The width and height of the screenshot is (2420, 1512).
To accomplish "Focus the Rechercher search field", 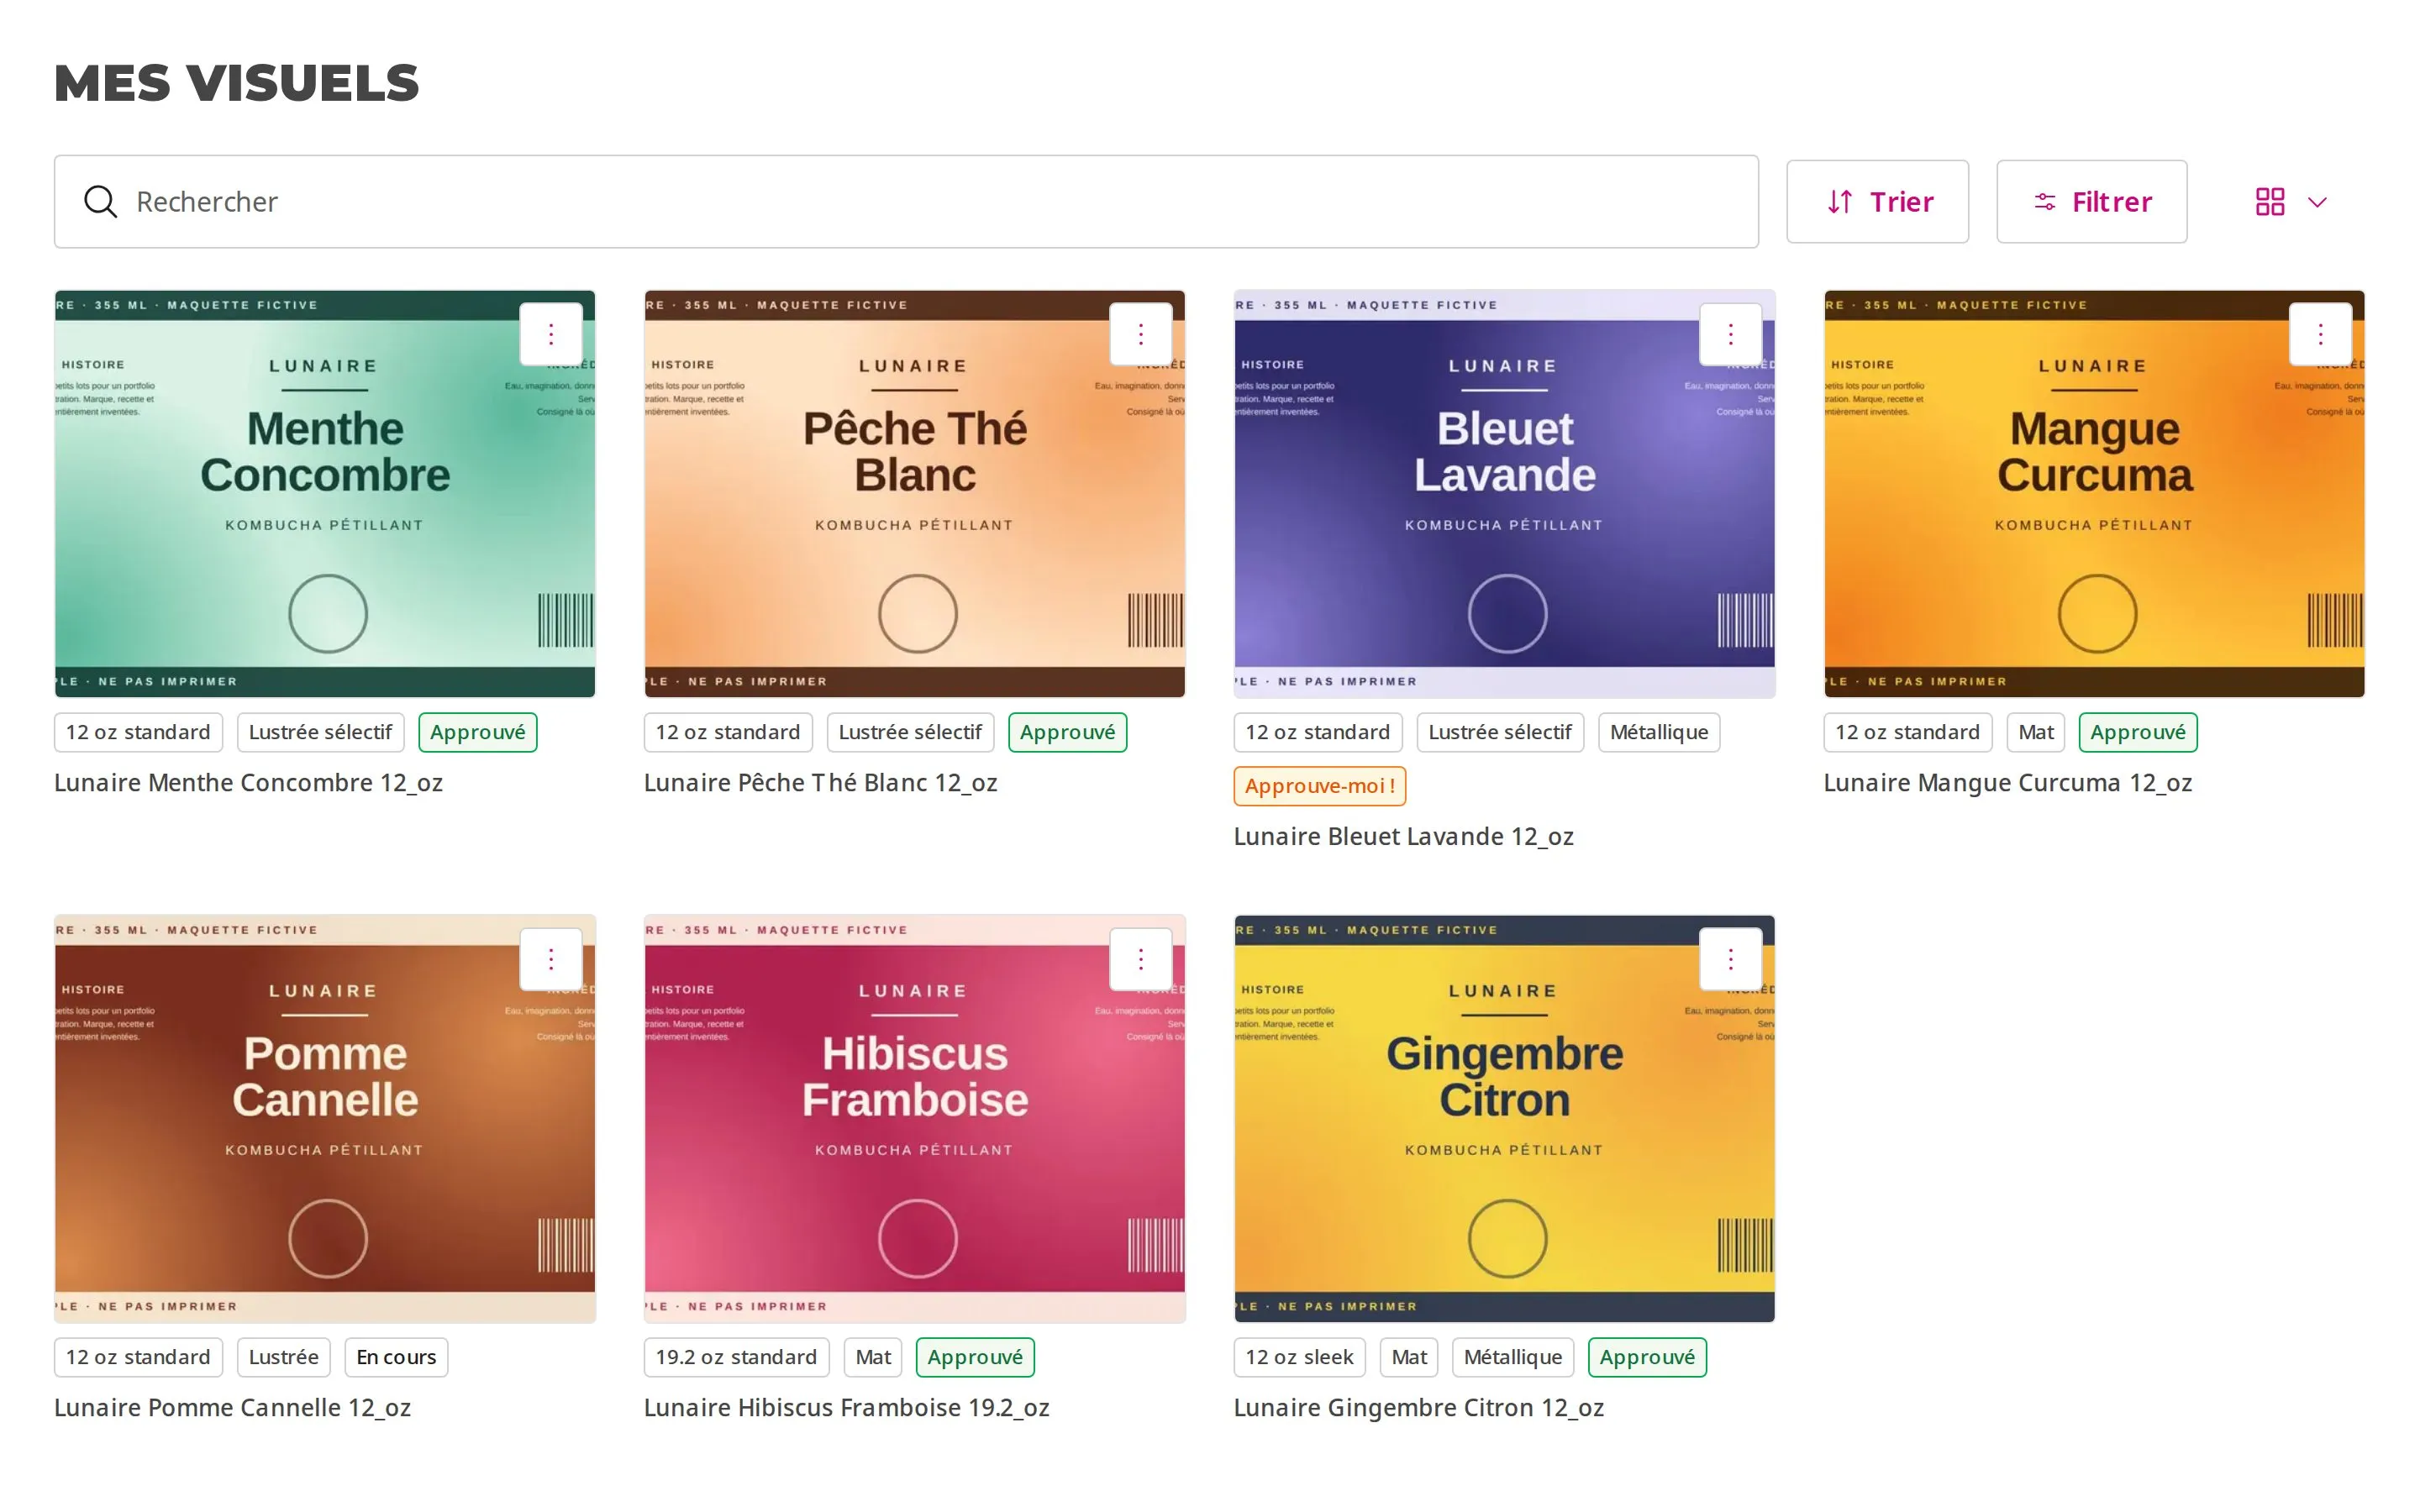I will pos(906,202).
